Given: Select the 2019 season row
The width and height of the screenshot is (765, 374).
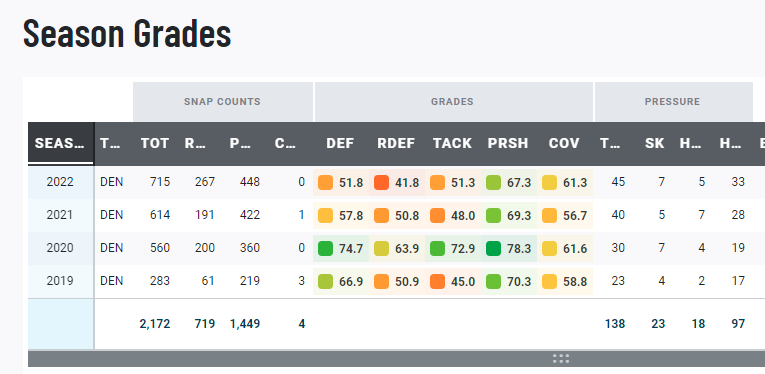Looking at the screenshot, I should [396, 281].
